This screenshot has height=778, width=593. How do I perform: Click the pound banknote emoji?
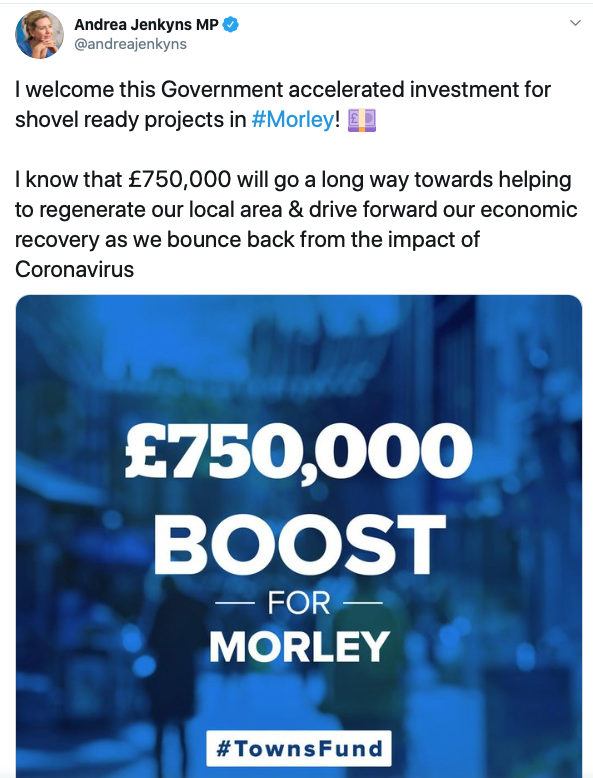(361, 121)
